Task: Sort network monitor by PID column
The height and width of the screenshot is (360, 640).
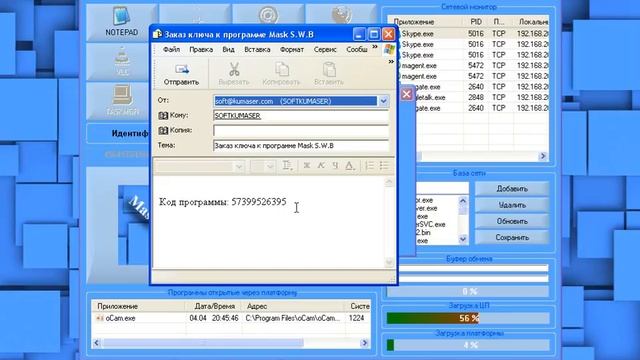Action: 476,22
